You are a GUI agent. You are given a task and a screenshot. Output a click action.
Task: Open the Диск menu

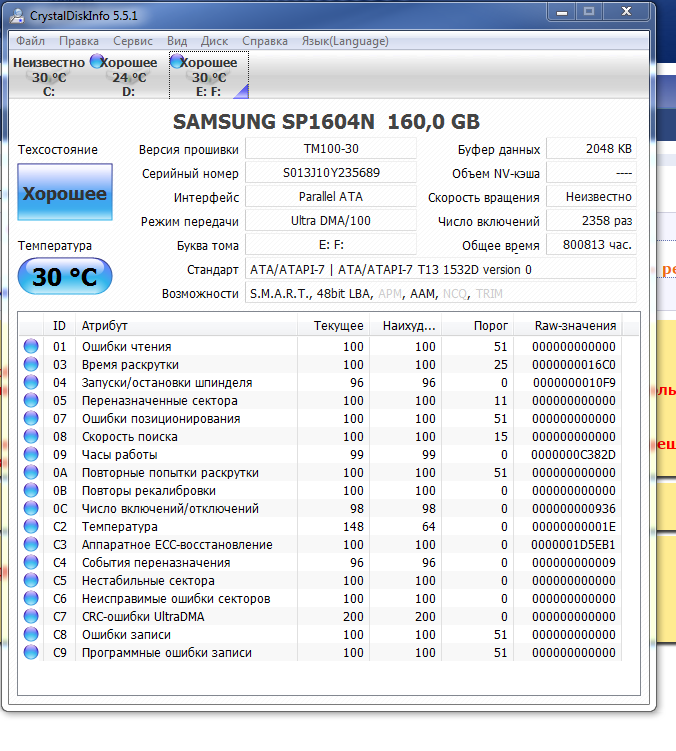click(214, 41)
